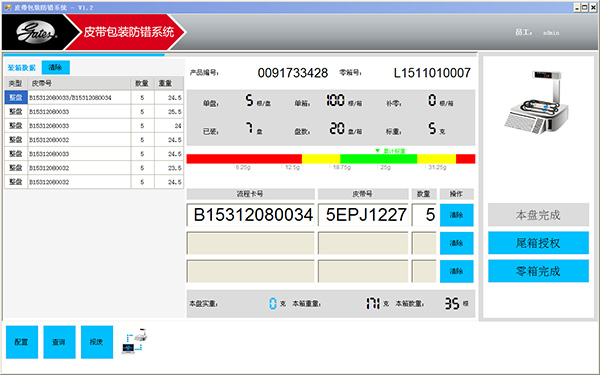Click the 报废 button in the bottom bar

pos(97,342)
